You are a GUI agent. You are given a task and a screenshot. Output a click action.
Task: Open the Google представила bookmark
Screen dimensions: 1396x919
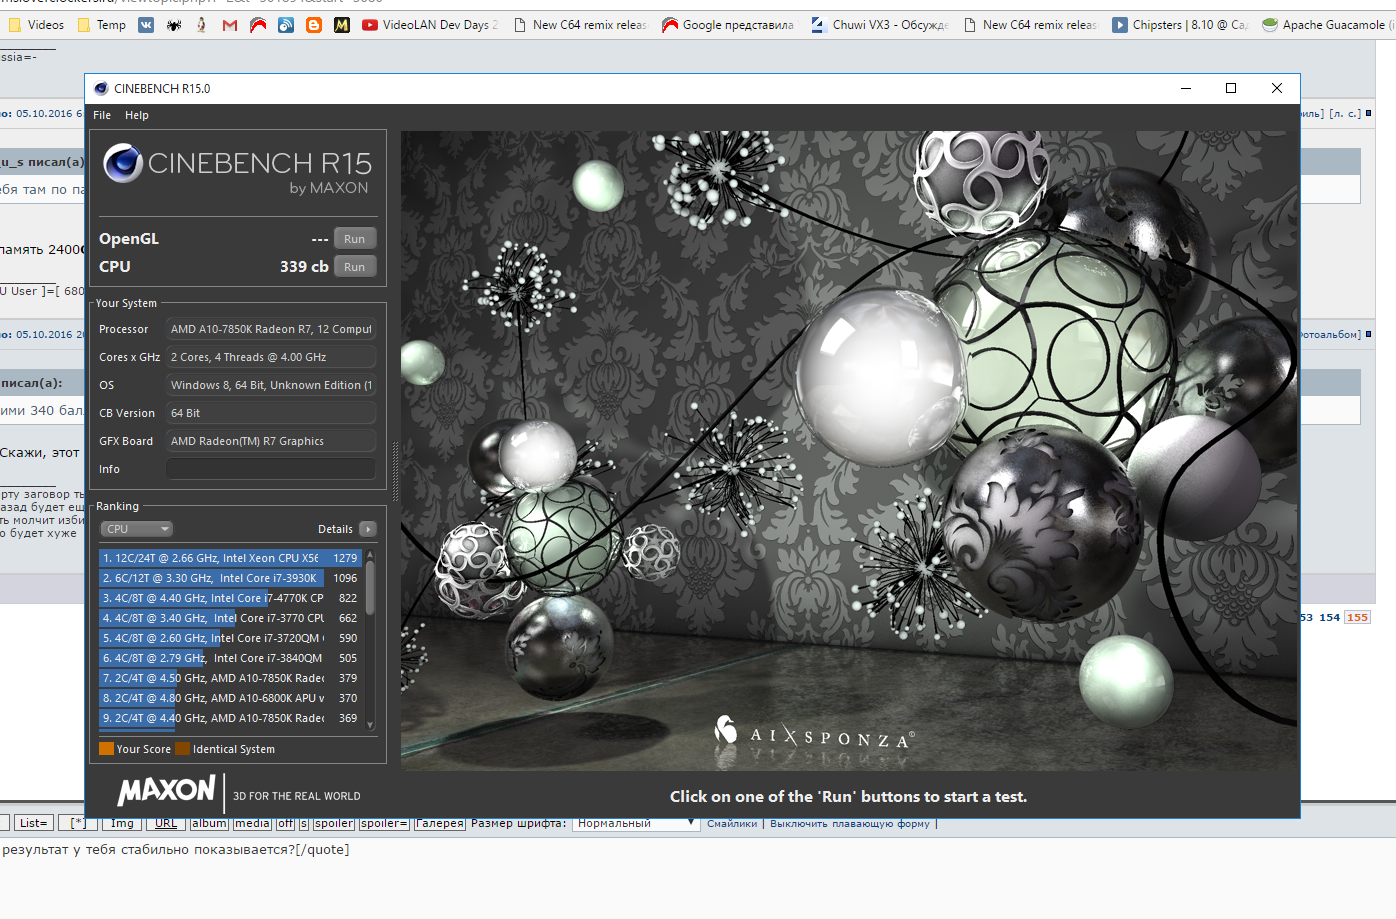[729, 25]
